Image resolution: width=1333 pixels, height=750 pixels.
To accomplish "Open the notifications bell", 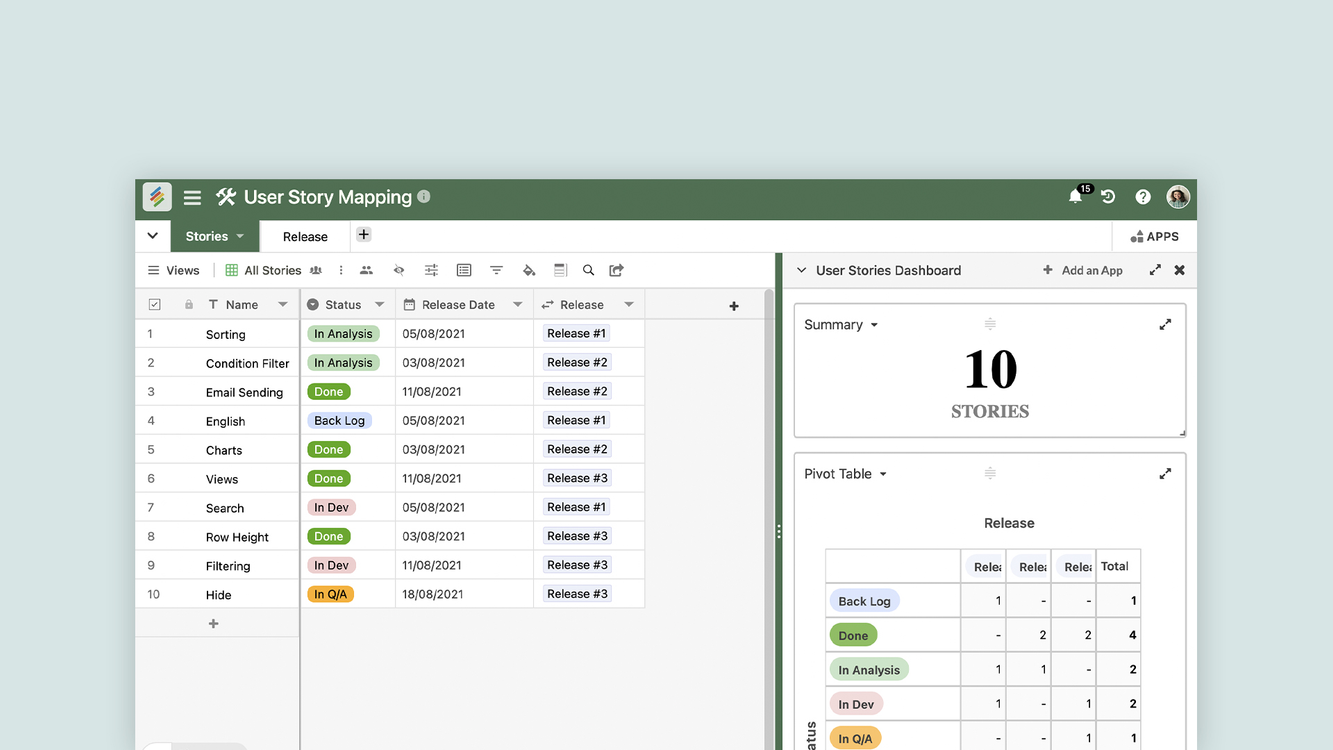I will (1076, 197).
